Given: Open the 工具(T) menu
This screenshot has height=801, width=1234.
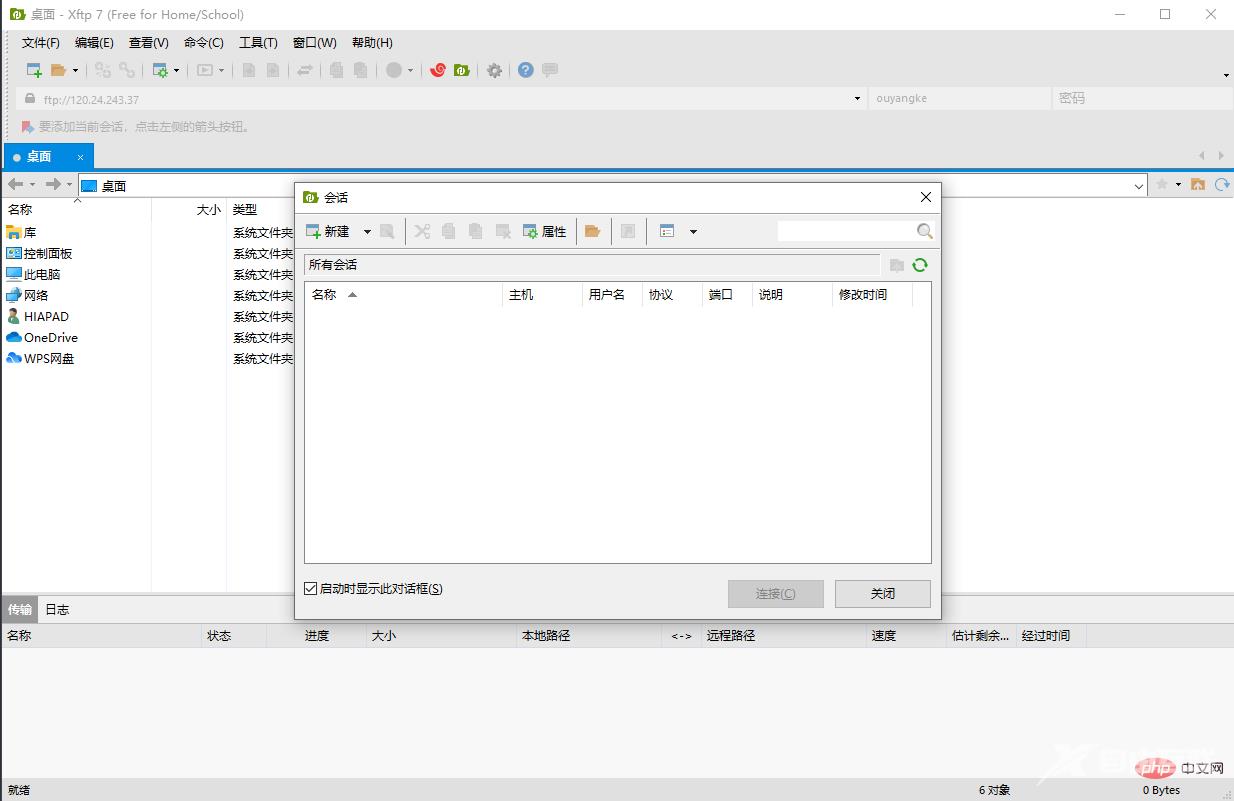Looking at the screenshot, I should pyautogui.click(x=258, y=43).
